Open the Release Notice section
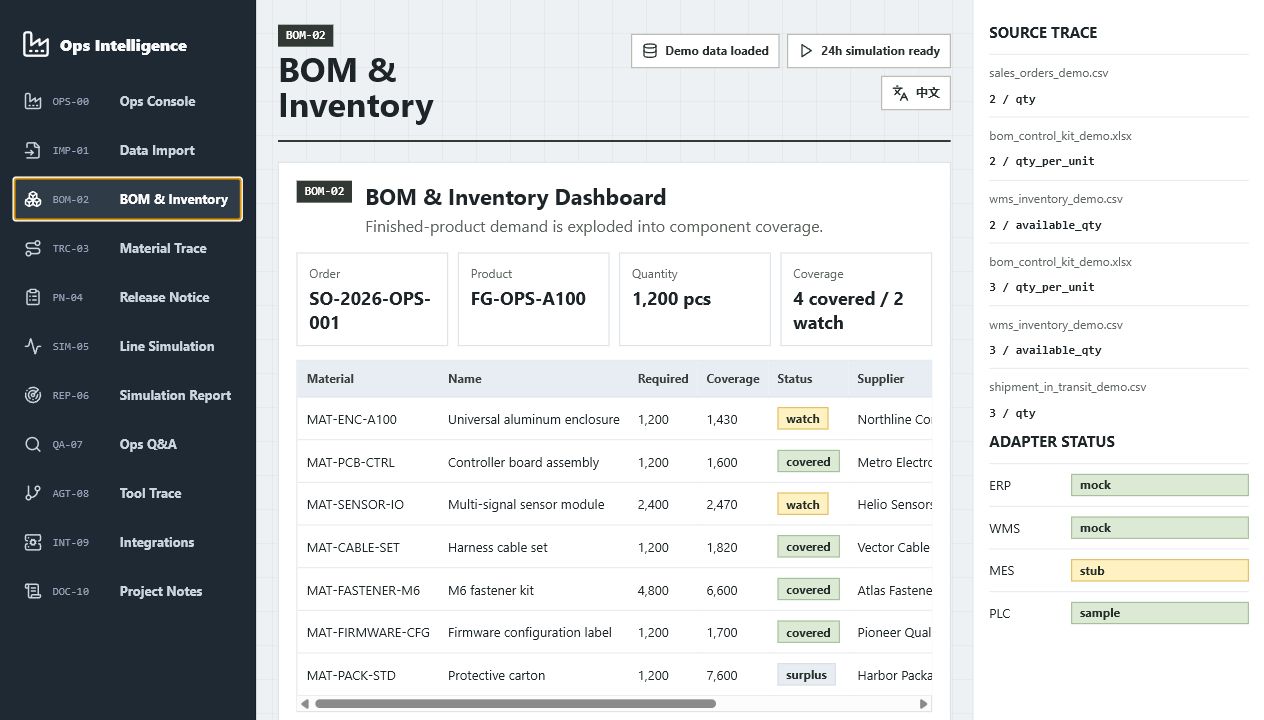 [x=128, y=297]
